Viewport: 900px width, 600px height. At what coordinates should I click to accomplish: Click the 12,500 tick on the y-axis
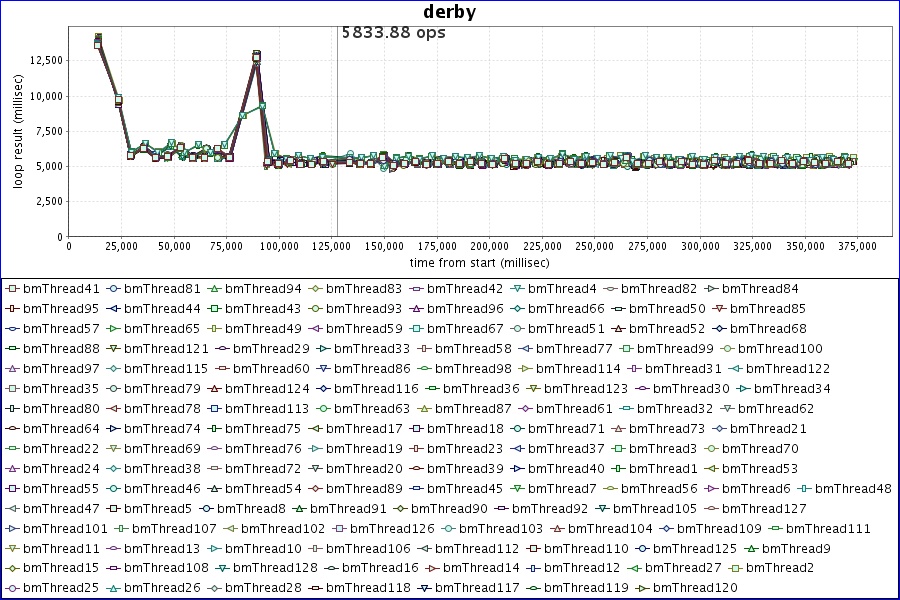coord(43,60)
